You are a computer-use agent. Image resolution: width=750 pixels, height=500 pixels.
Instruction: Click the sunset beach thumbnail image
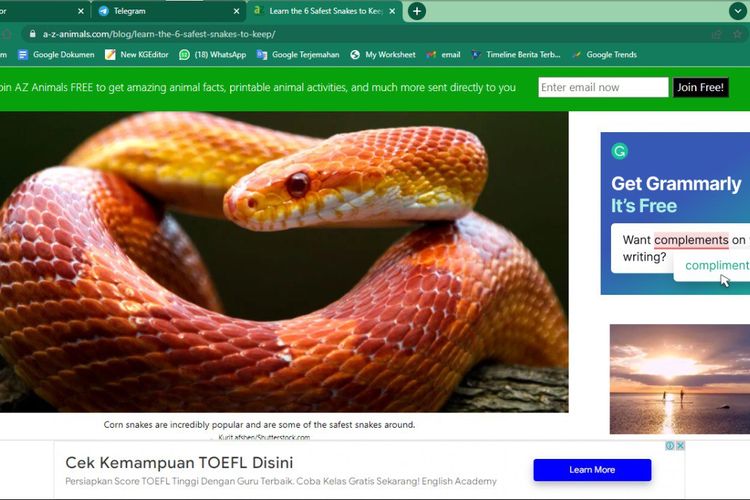pos(679,378)
